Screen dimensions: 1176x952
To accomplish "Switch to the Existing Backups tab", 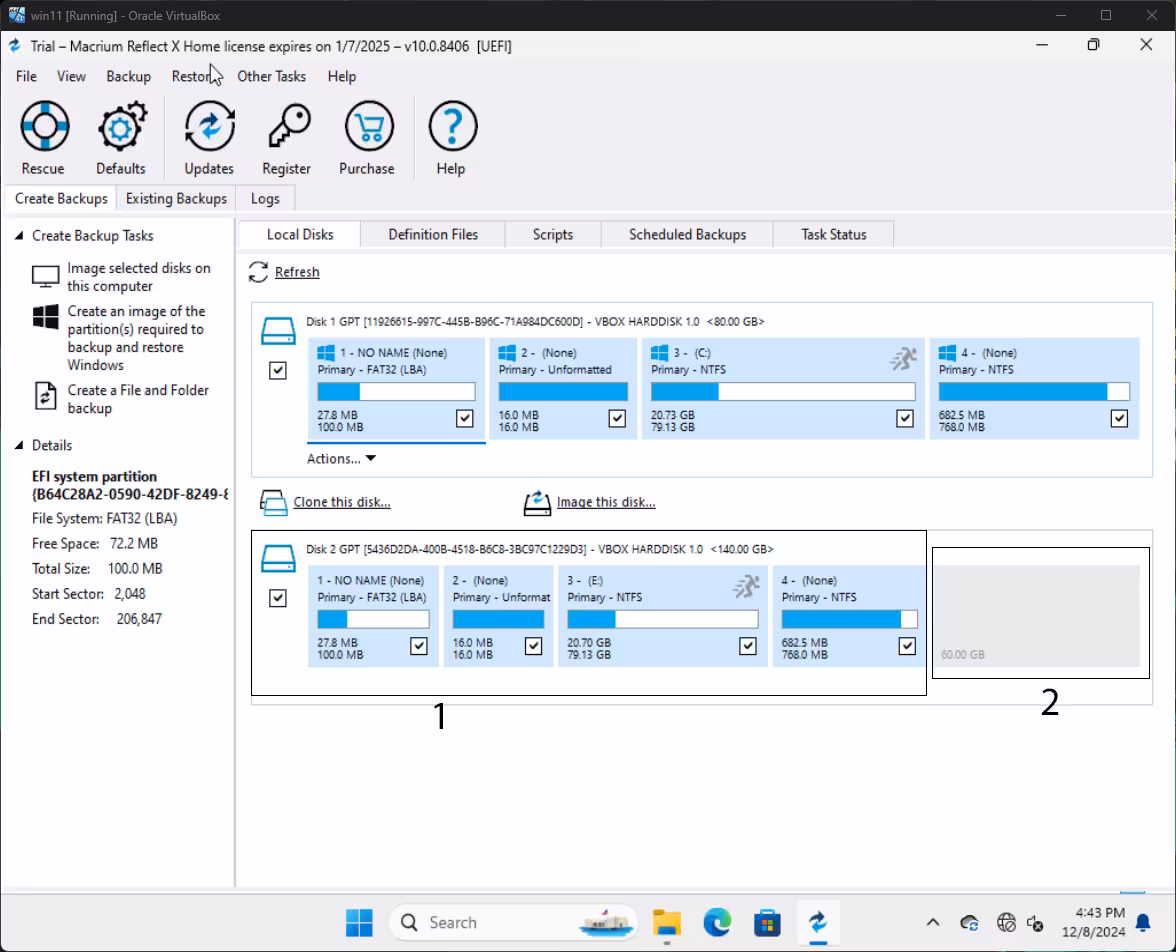I will [x=176, y=199].
